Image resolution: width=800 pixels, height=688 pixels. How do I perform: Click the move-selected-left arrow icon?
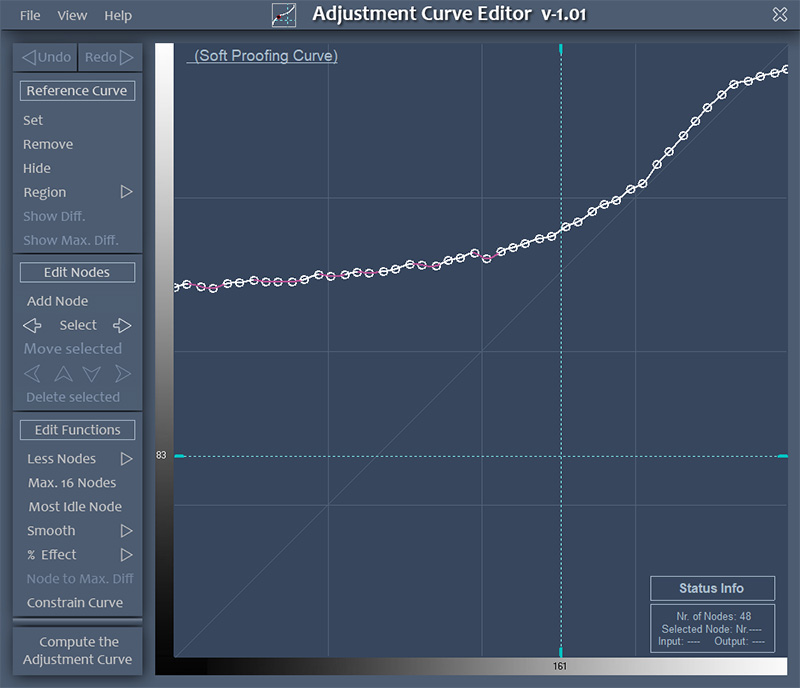pos(33,373)
